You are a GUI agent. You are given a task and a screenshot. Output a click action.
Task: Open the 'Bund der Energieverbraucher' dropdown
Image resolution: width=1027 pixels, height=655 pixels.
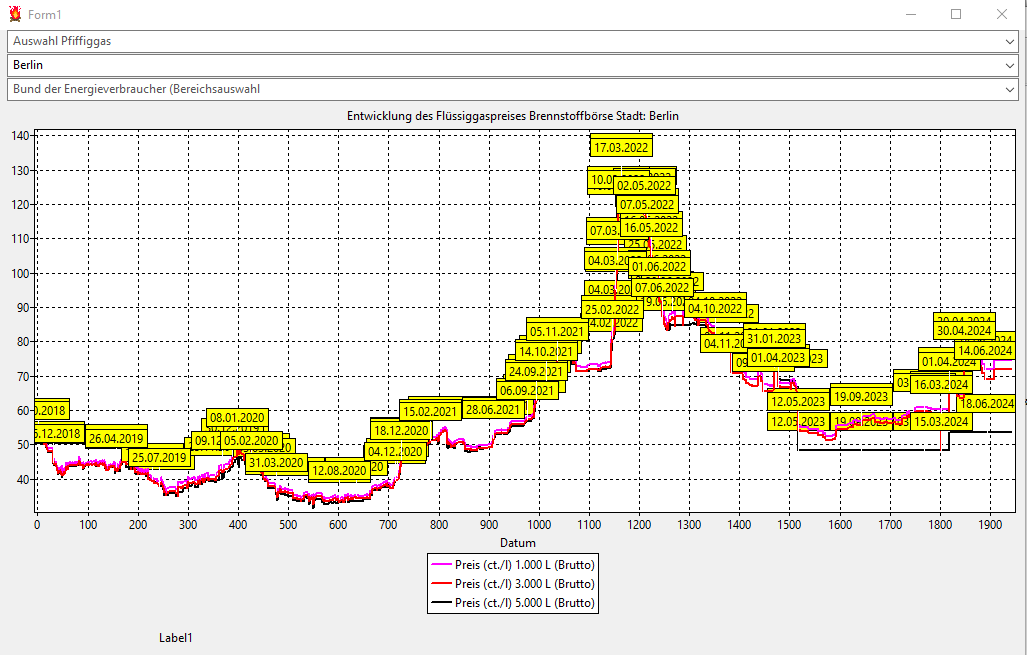tap(513, 90)
